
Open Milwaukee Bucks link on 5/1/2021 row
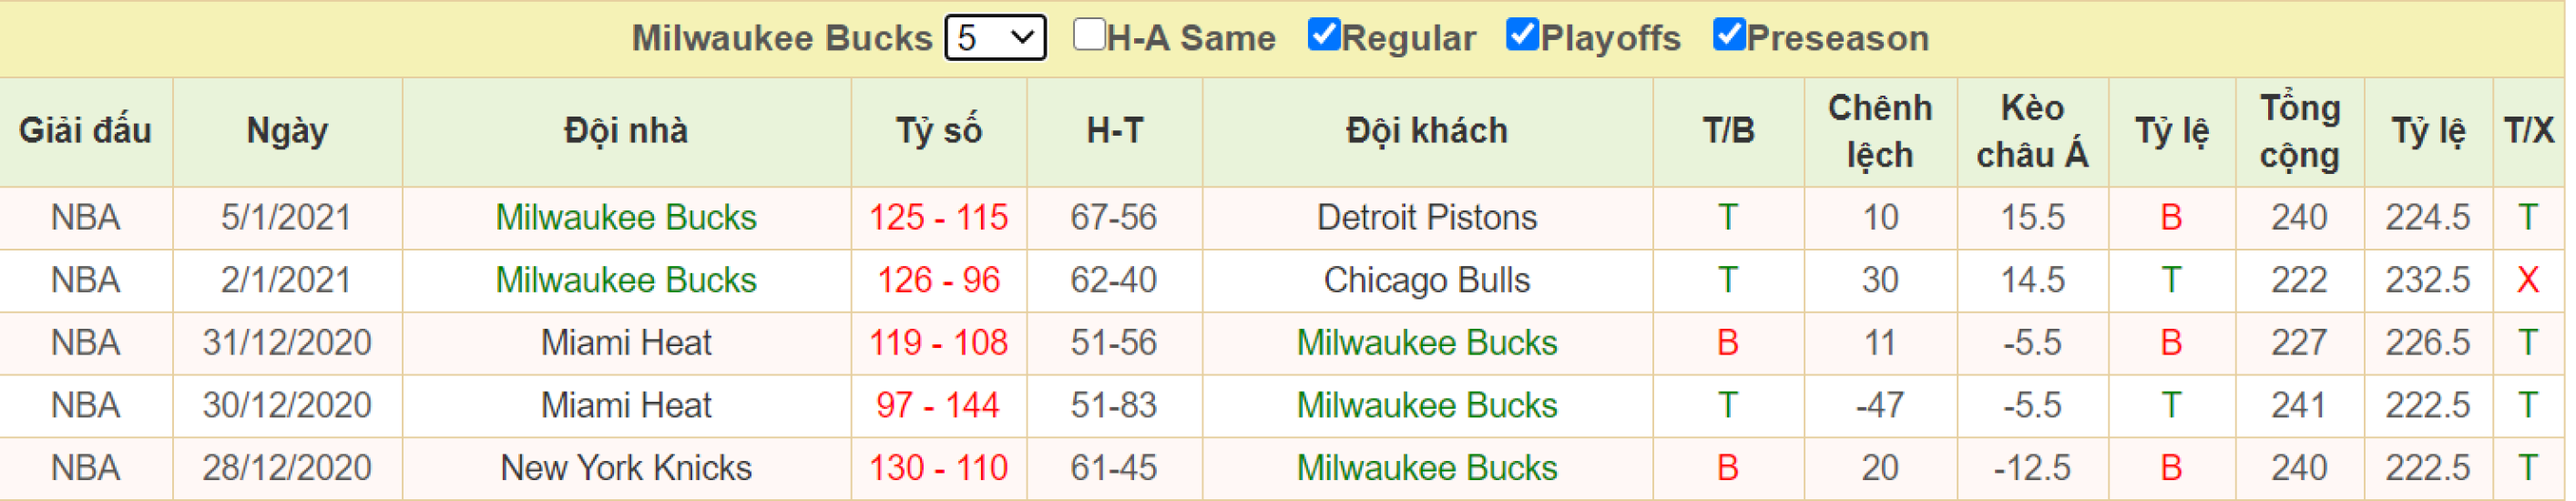(x=626, y=217)
